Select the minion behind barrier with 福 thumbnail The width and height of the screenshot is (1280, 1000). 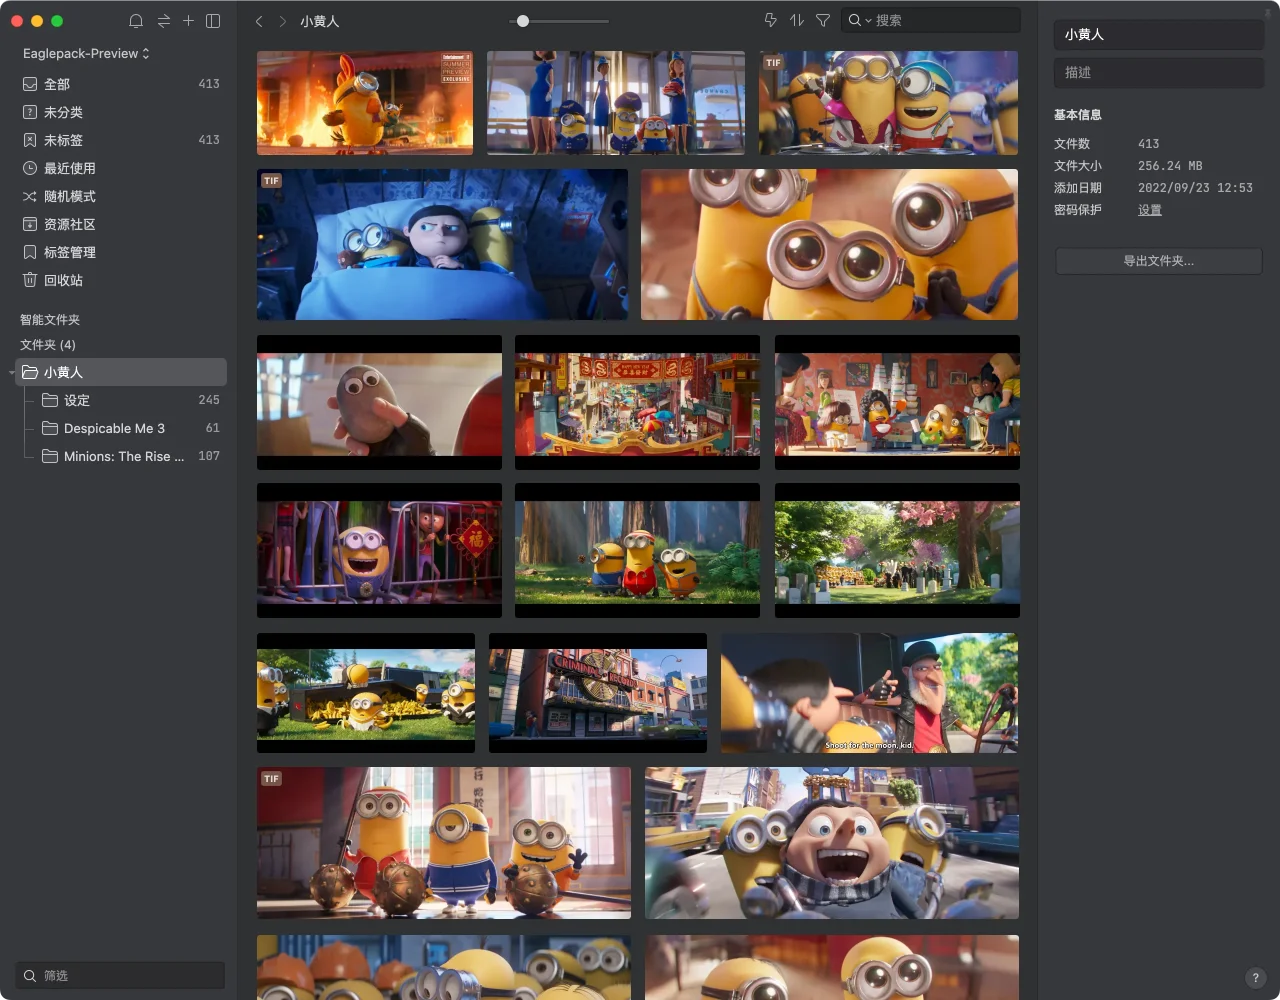[379, 550]
